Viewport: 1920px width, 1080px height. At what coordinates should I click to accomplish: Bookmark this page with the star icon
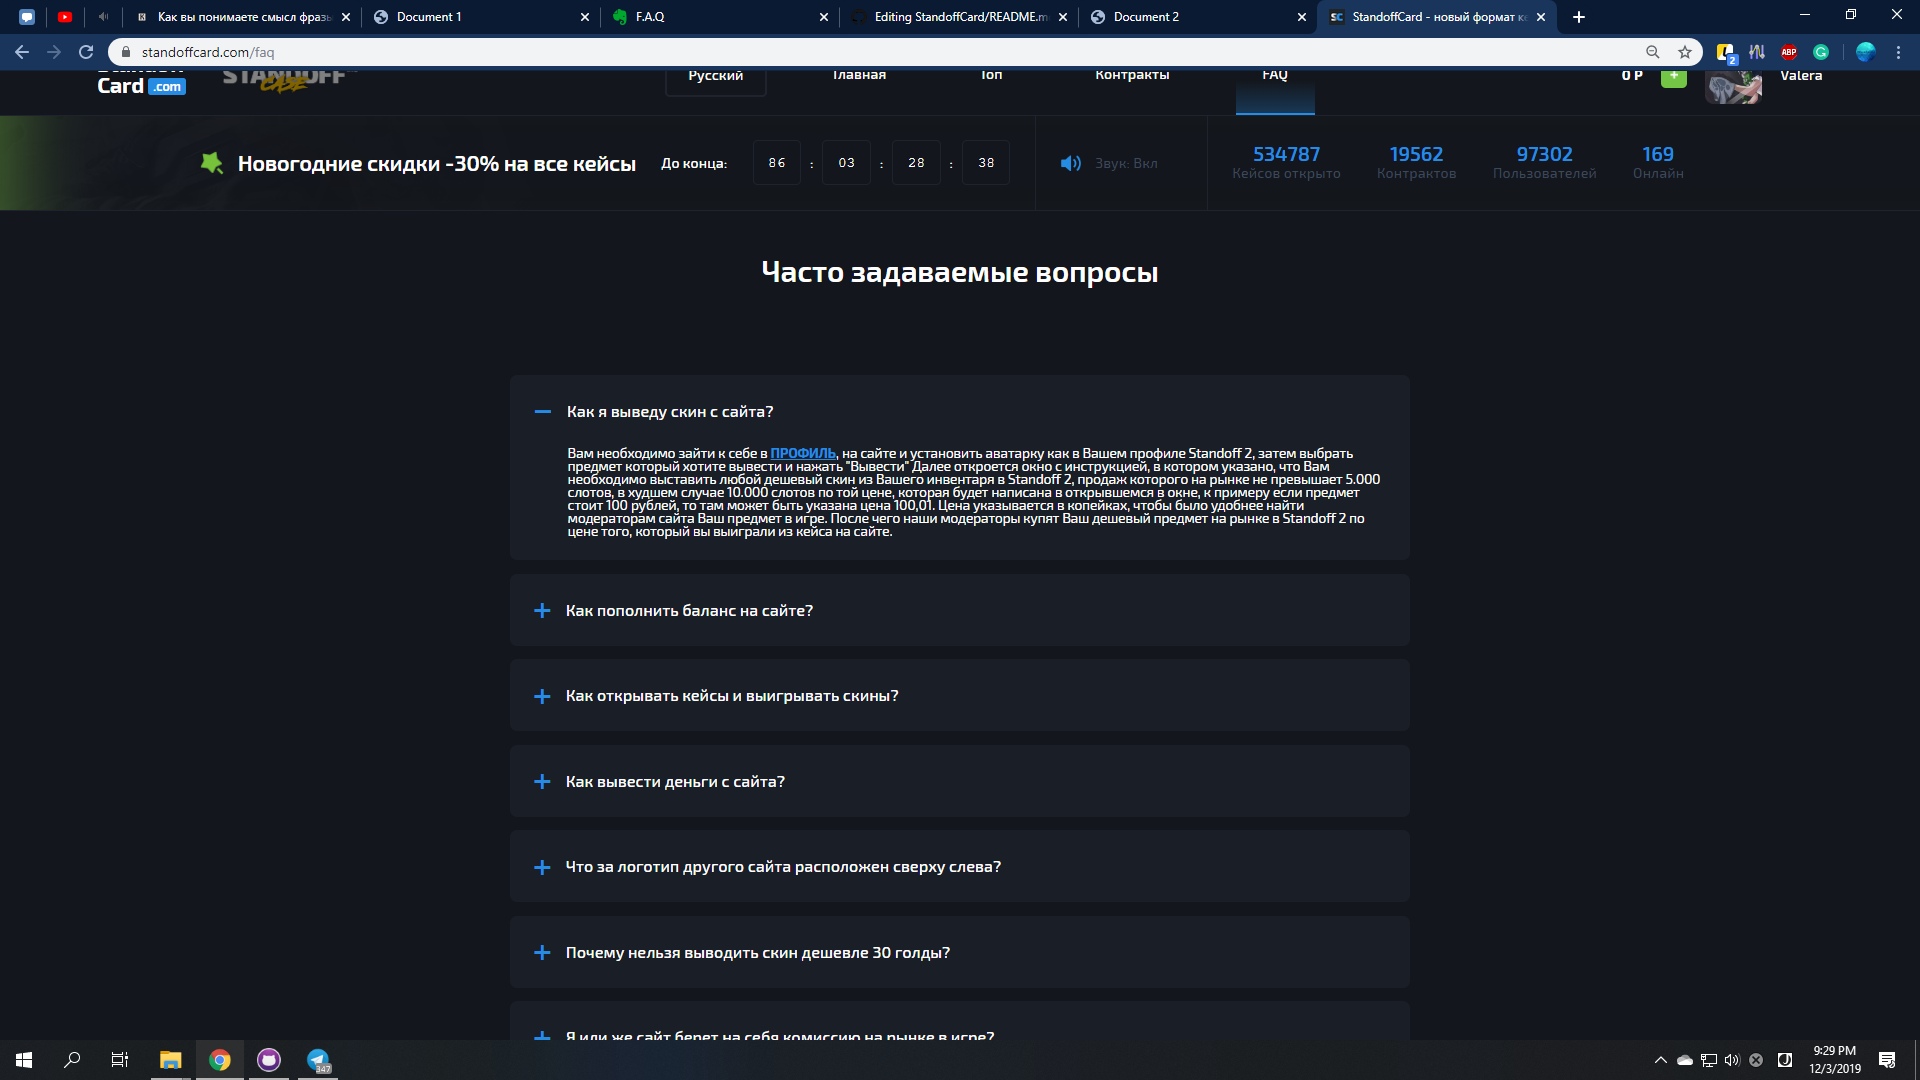coord(1685,52)
